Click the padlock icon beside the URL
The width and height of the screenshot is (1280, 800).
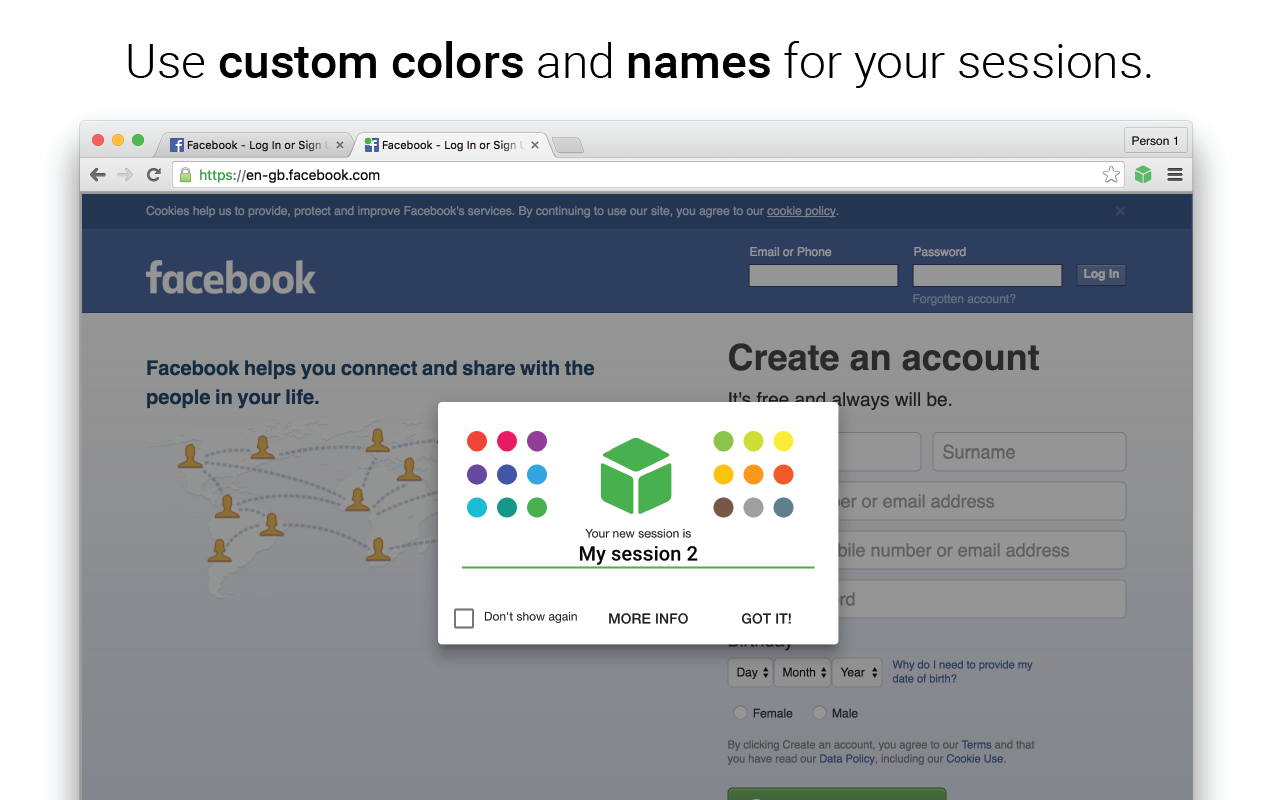[186, 174]
